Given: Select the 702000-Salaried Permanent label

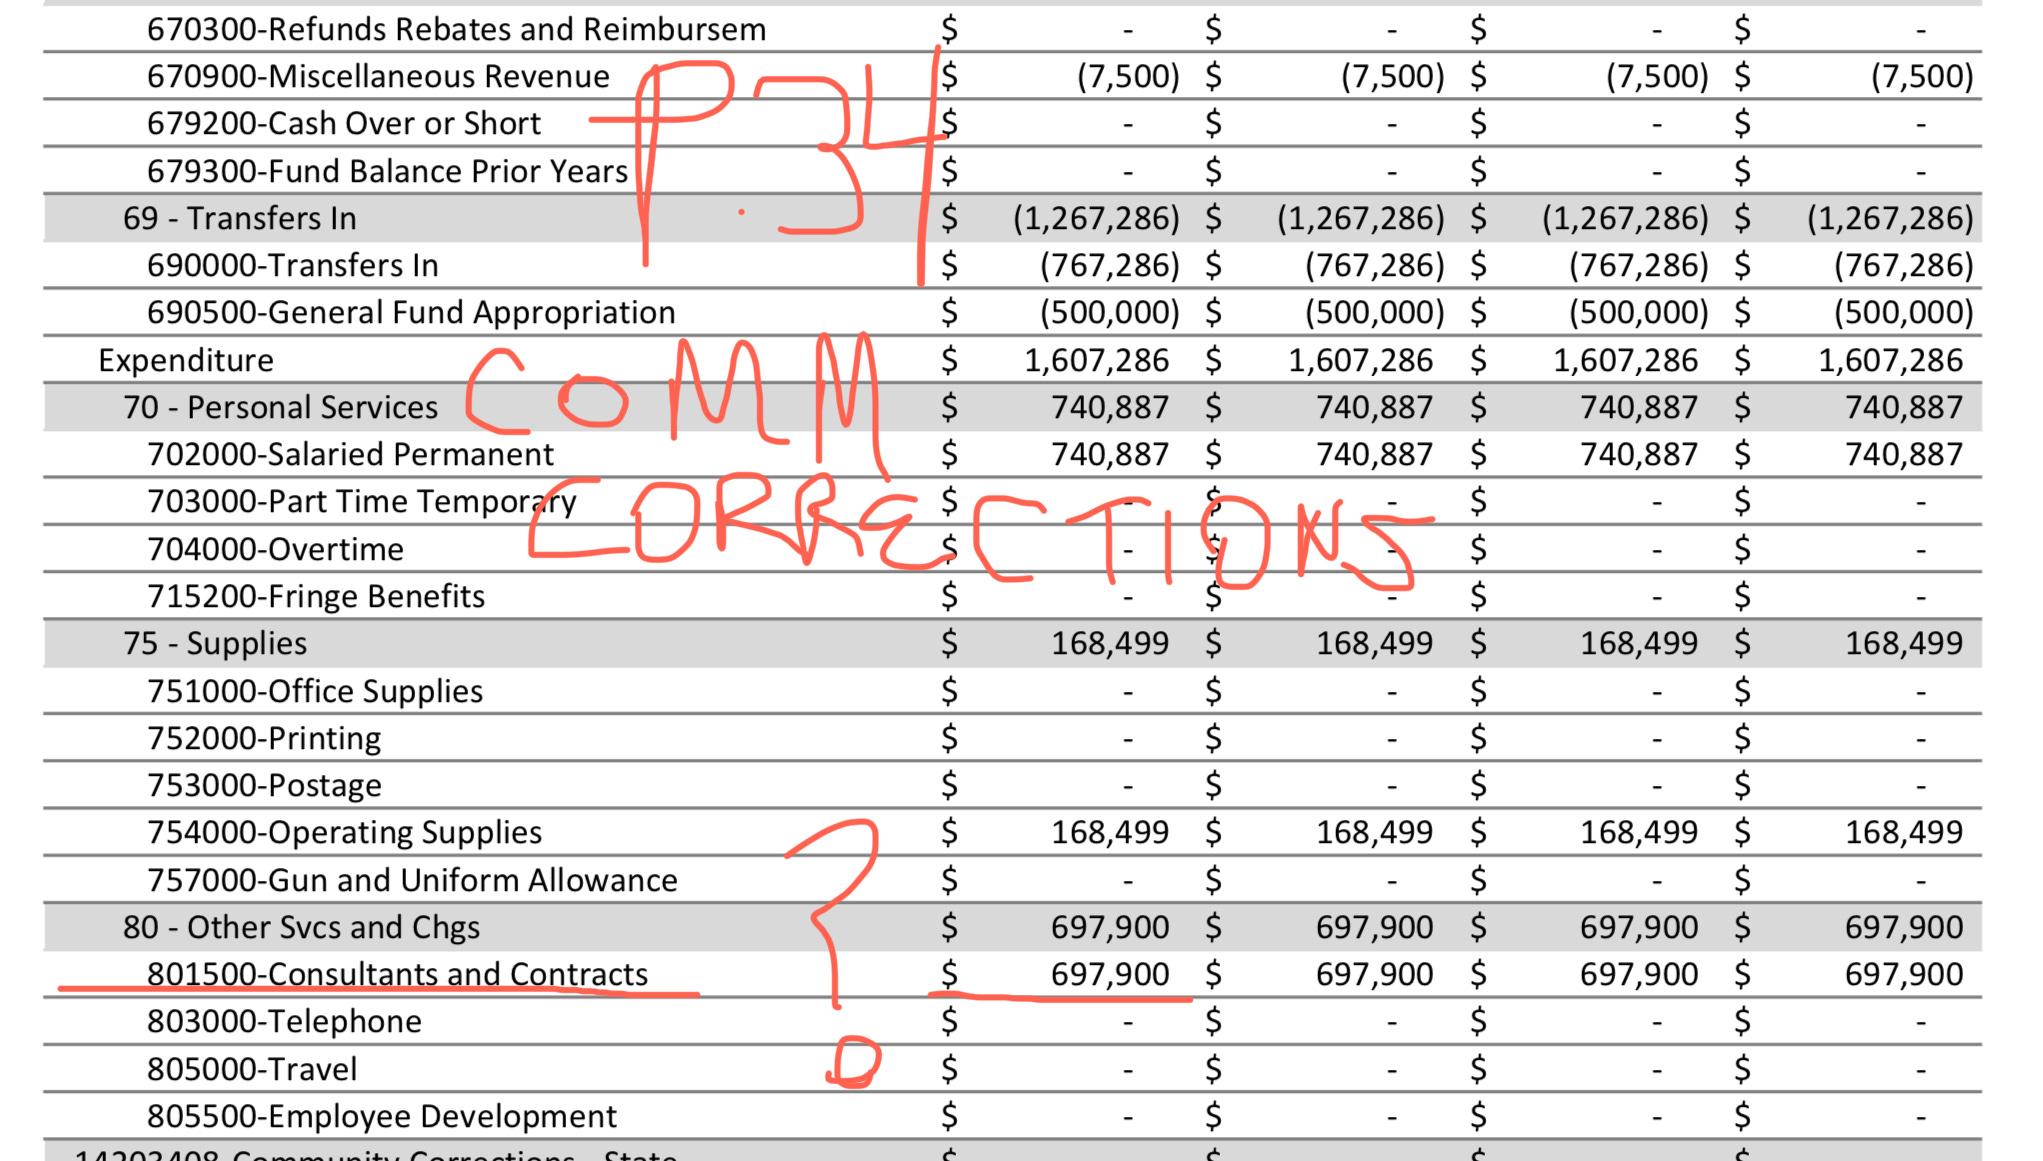Looking at the screenshot, I should [349, 455].
